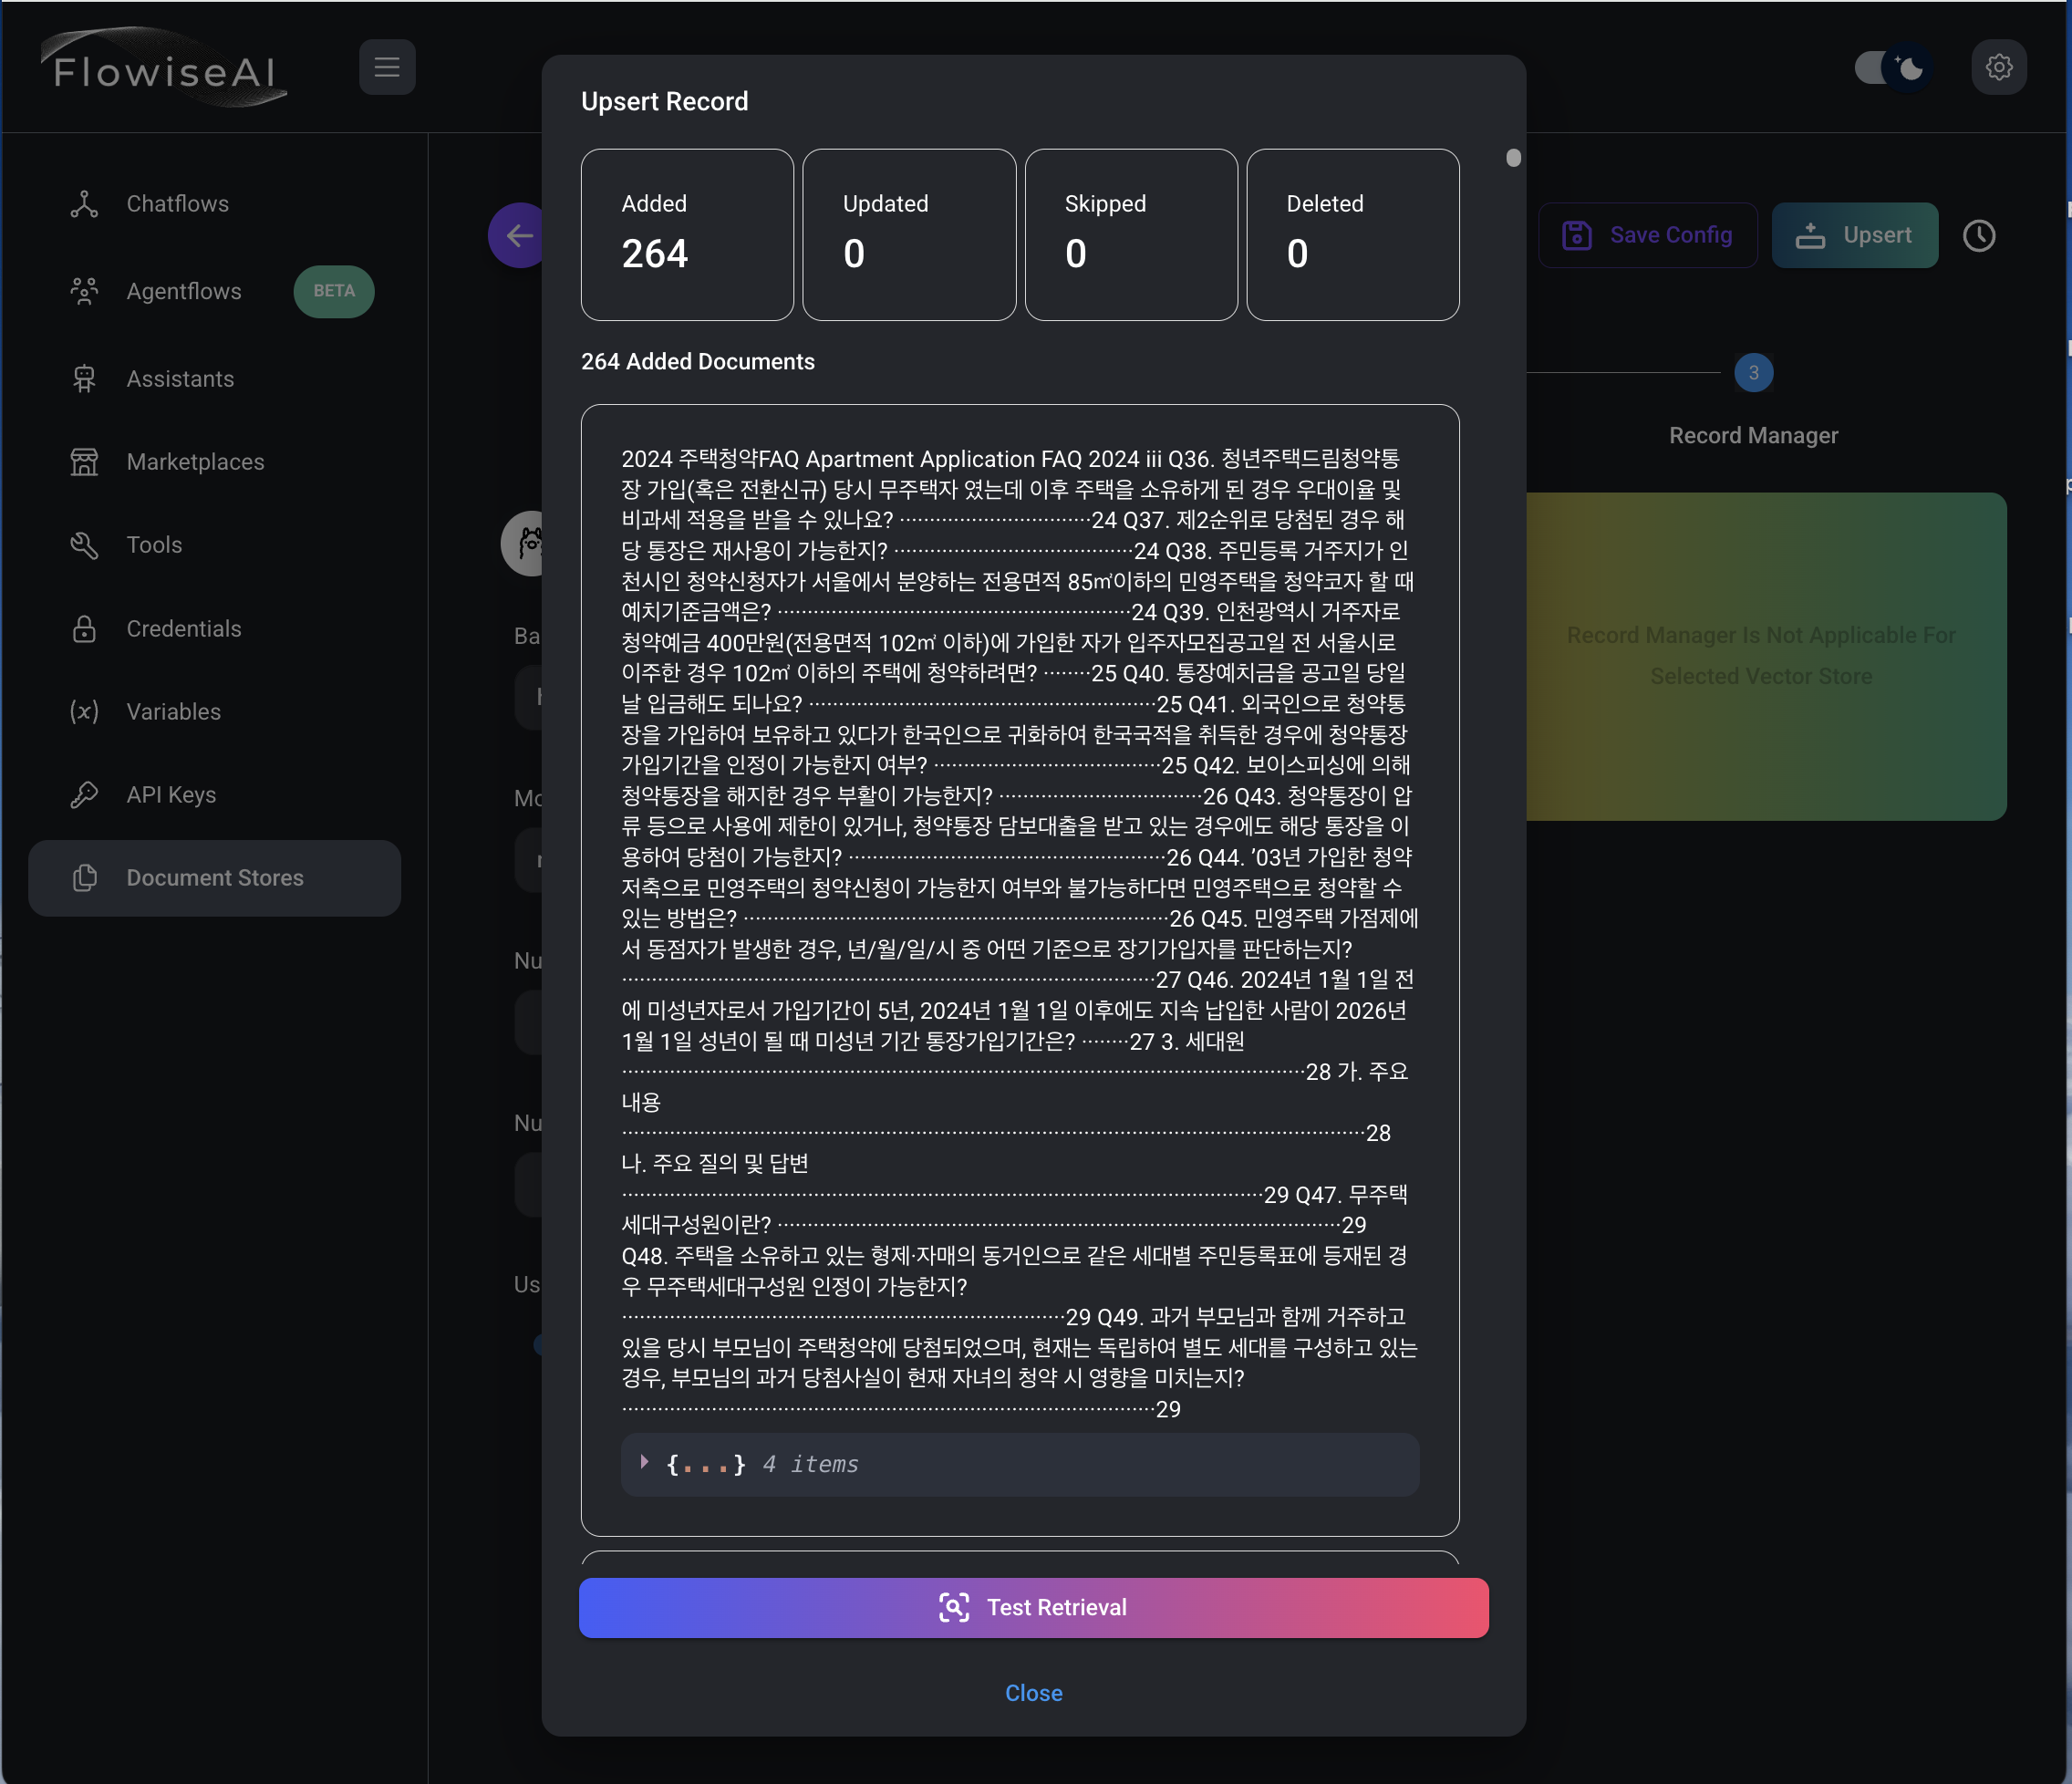Click the Upsert button

click(x=1854, y=236)
